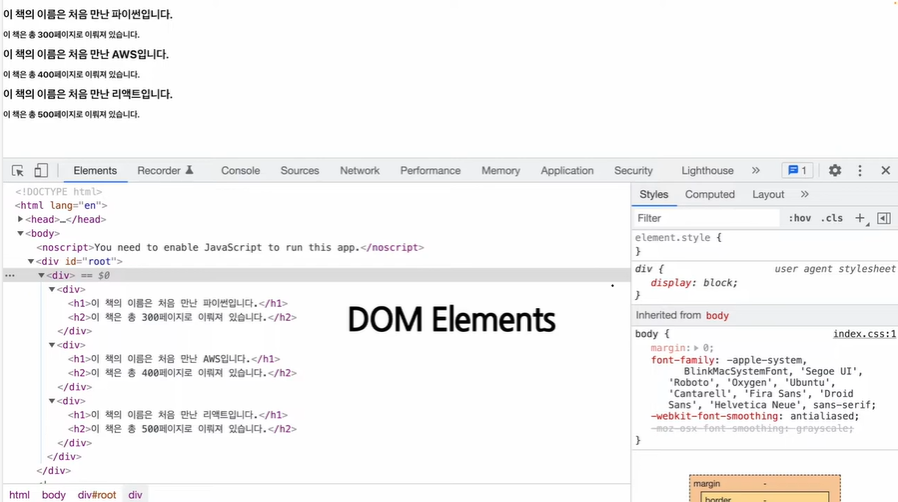Show more DevTools tabs chevron
898x502 pixels.
756,171
